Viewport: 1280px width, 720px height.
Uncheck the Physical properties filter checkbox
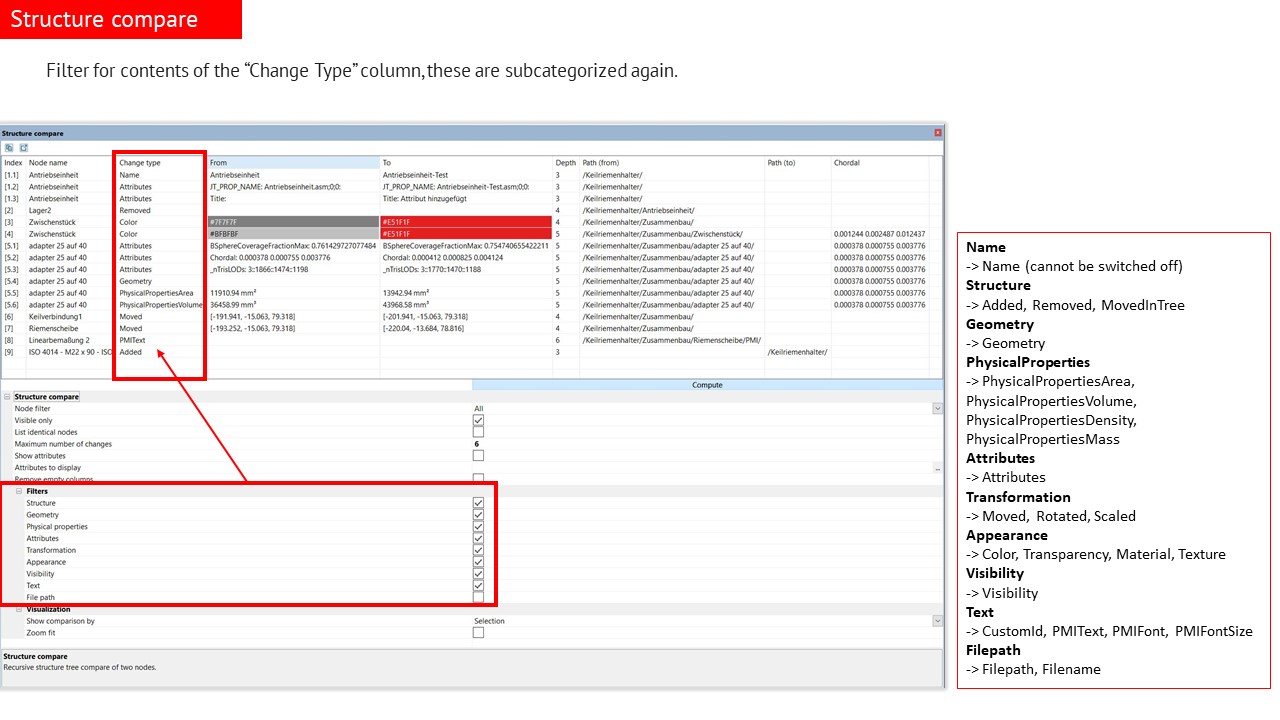[478, 527]
